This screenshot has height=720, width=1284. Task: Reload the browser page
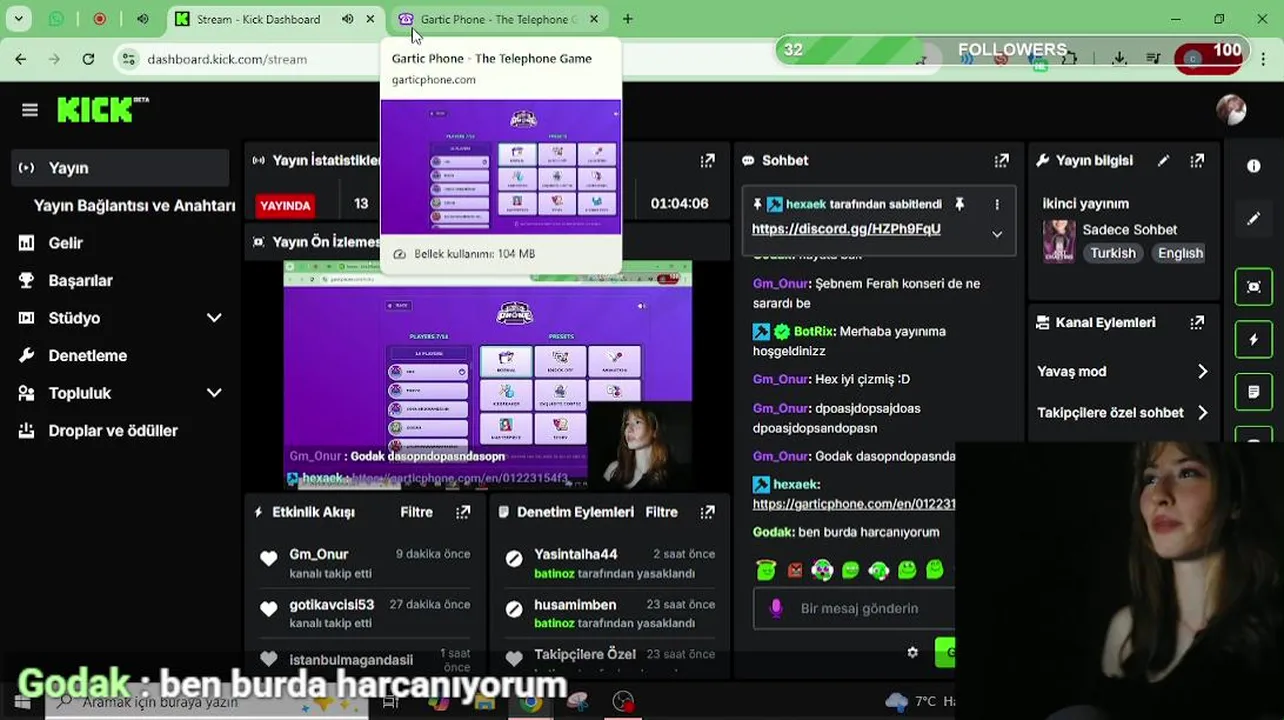88,59
